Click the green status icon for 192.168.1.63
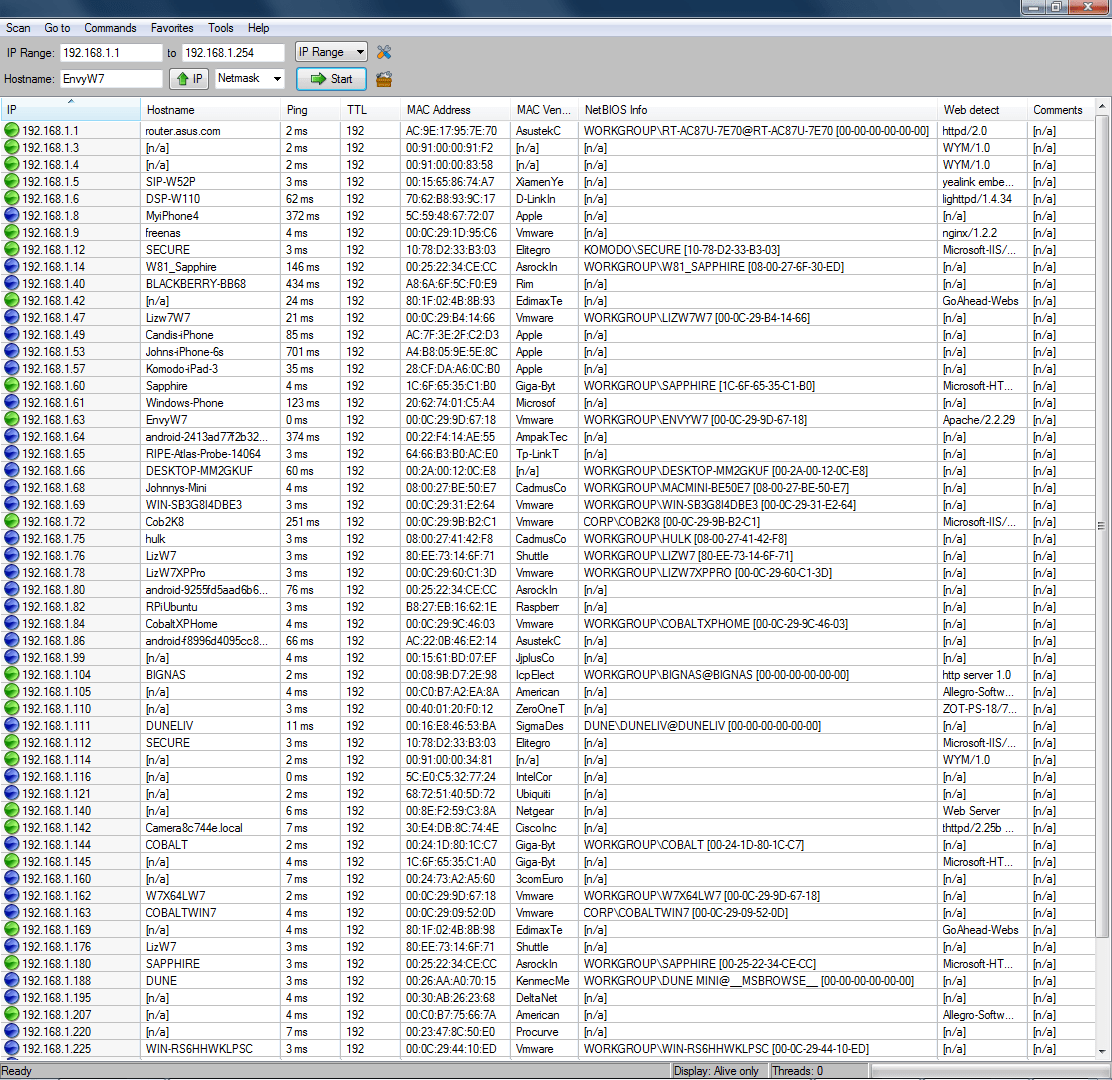This screenshot has height=1080, width=1112. (12, 419)
